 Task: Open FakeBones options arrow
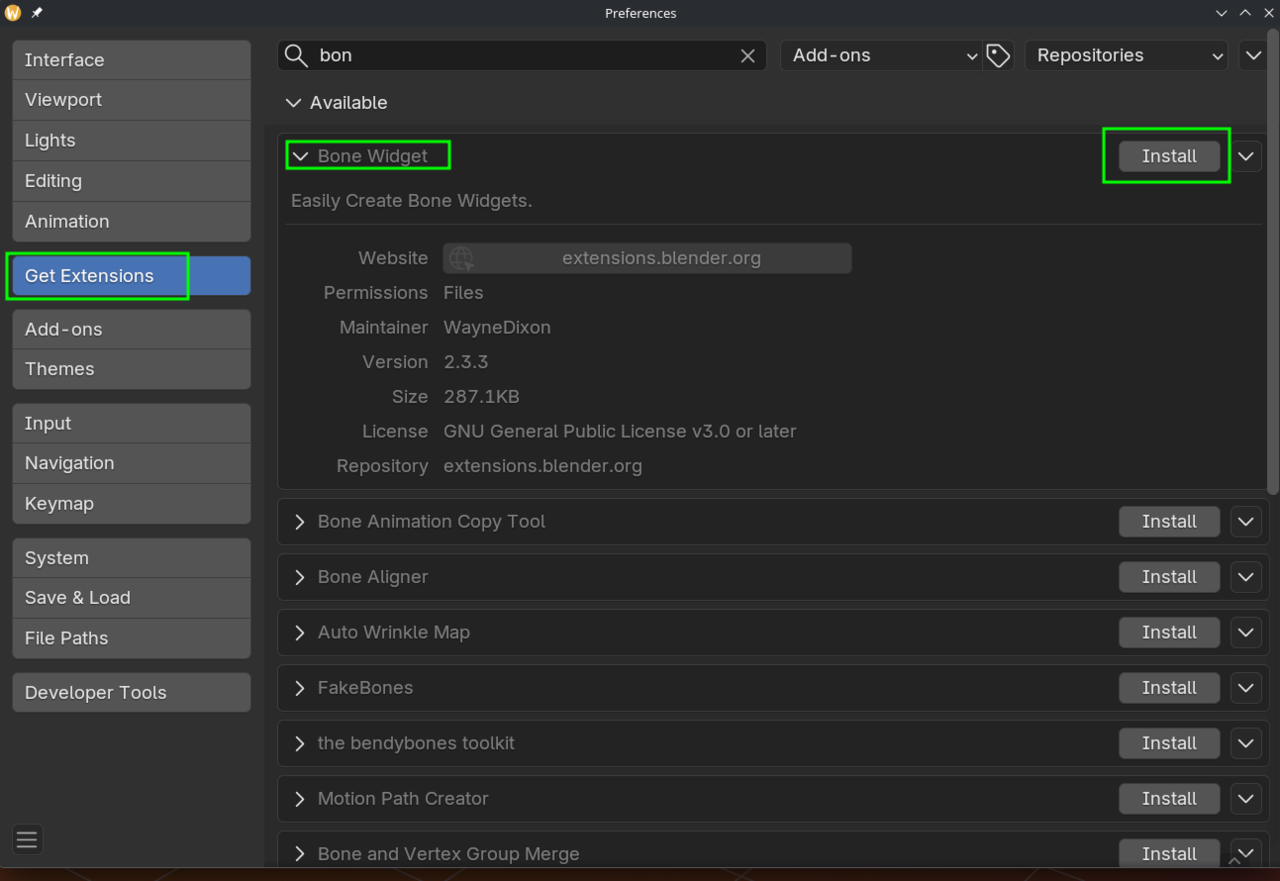pyautogui.click(x=1246, y=688)
